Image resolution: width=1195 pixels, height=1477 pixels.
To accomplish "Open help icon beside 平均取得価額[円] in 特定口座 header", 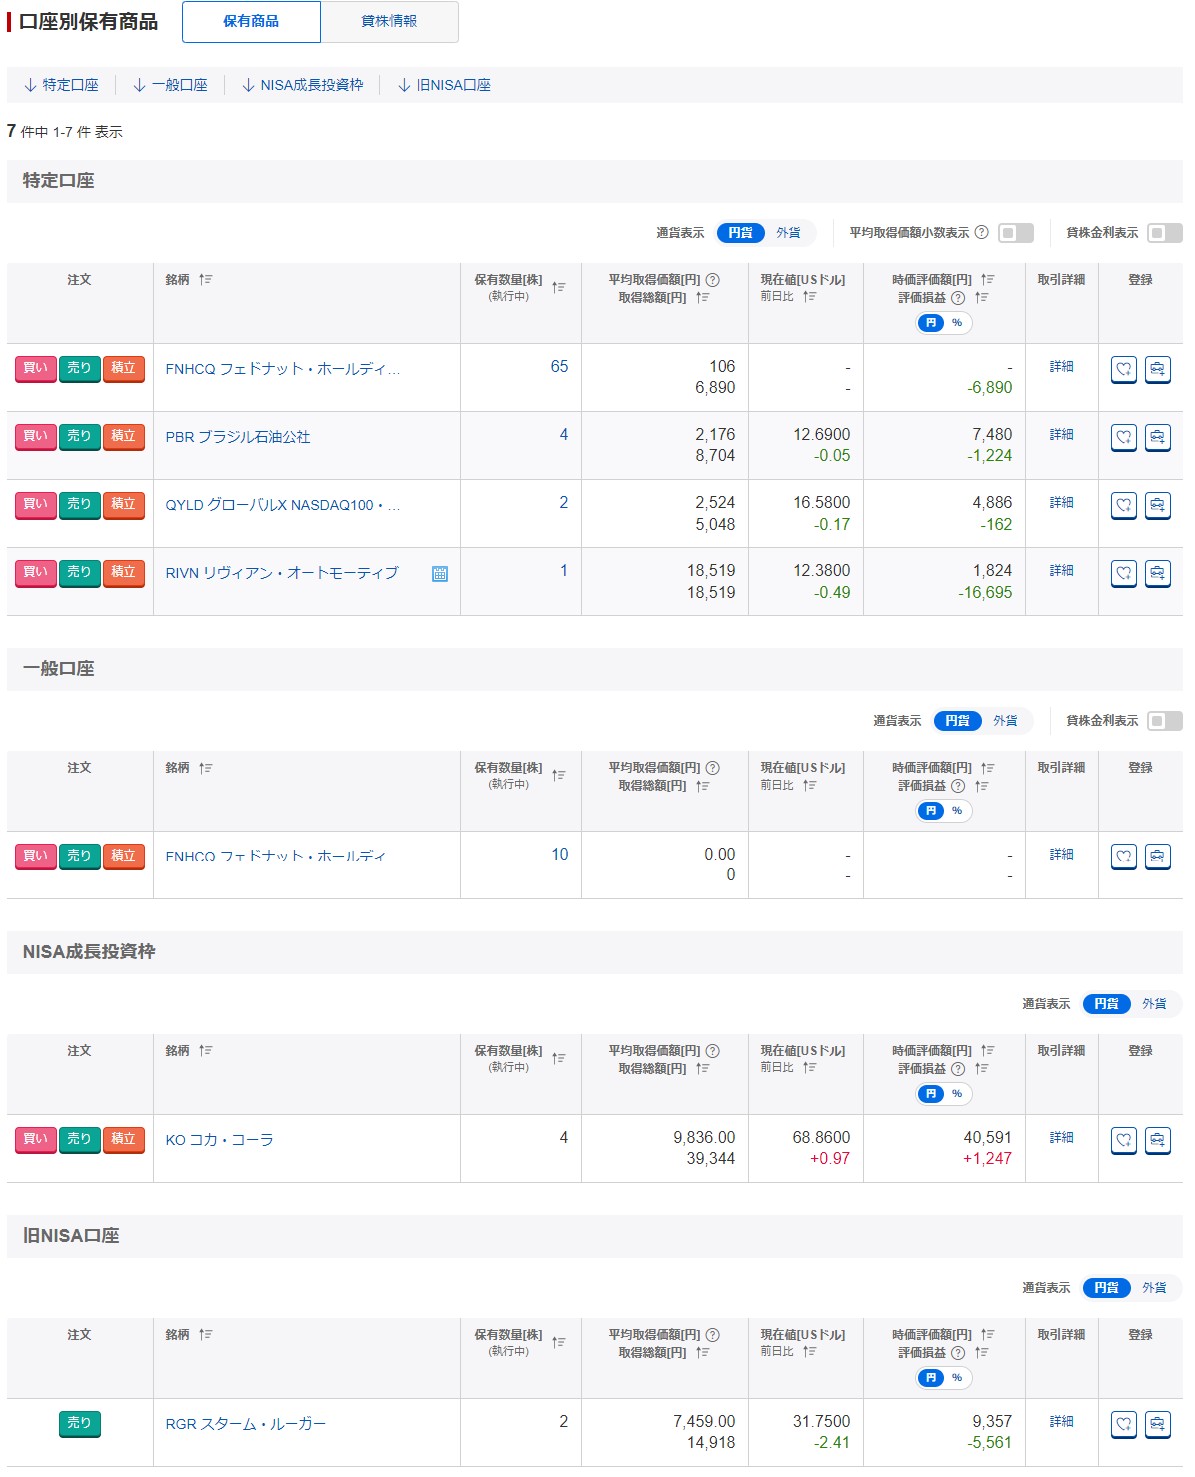I will 712,280.
